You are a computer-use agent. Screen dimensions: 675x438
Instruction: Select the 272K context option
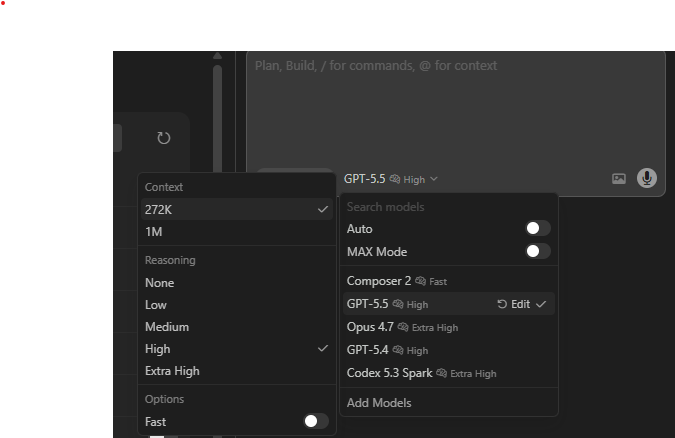(237, 209)
